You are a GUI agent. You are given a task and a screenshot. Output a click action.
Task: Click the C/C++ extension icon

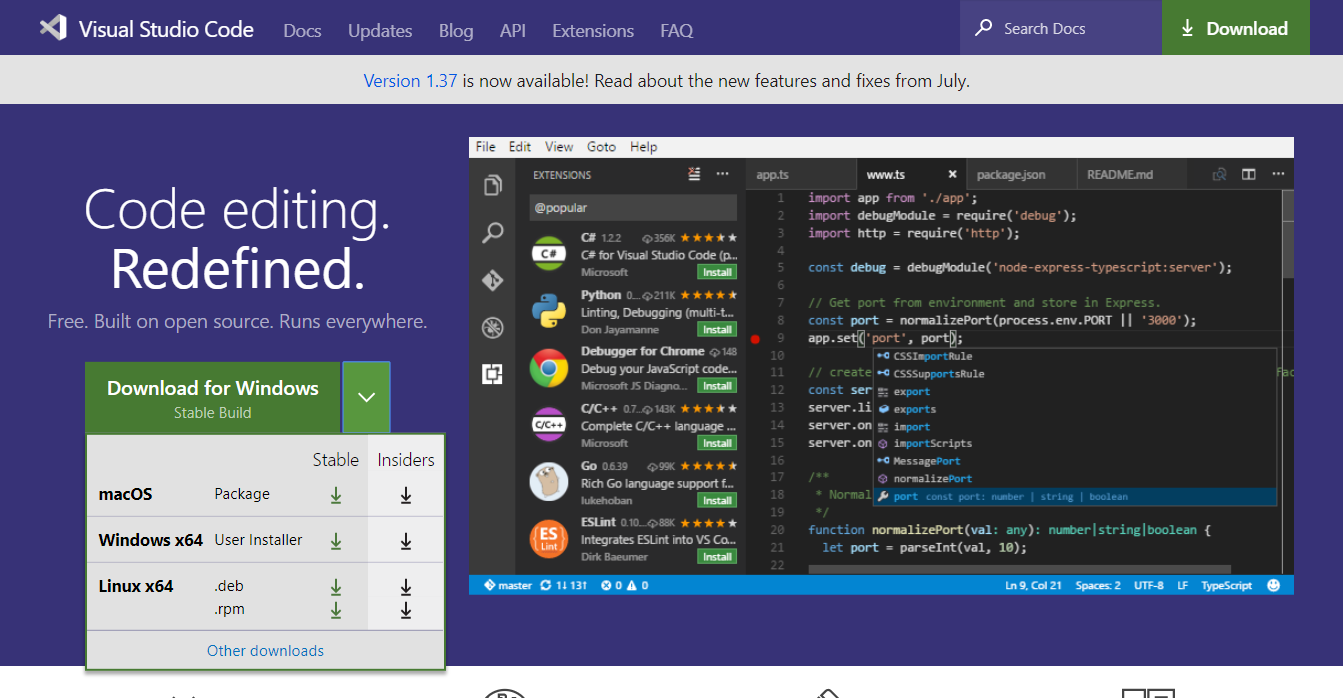(549, 425)
